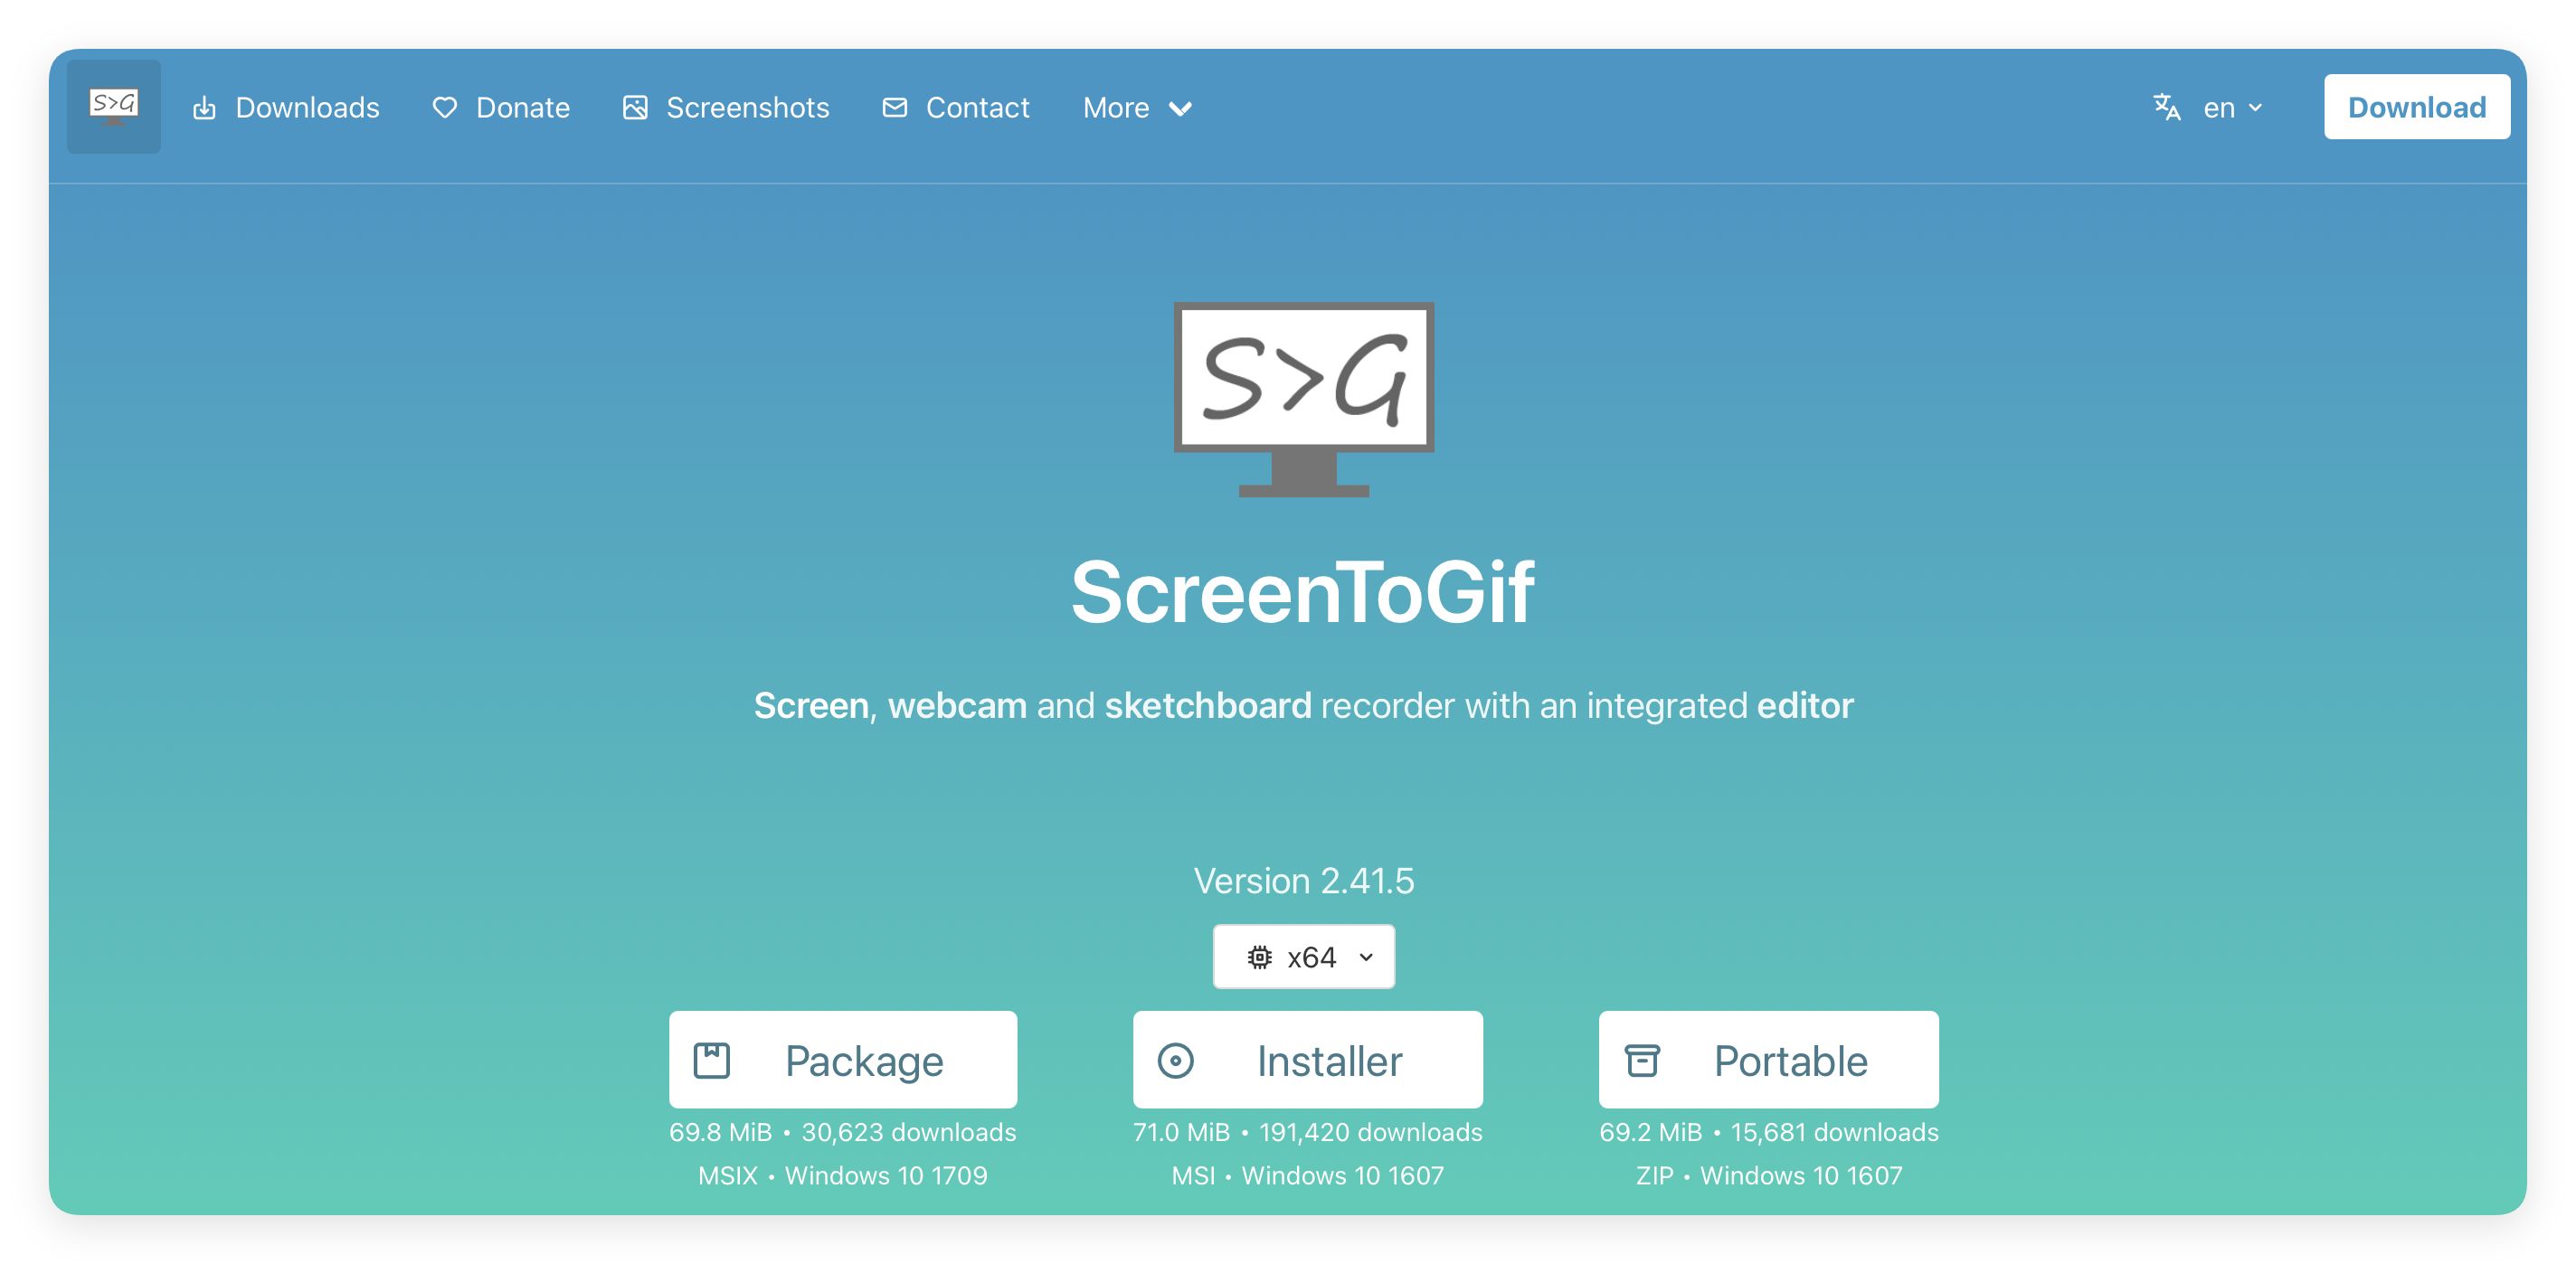Click the package box icon
Viewport: 2576px width, 1264px height.
tap(712, 1060)
